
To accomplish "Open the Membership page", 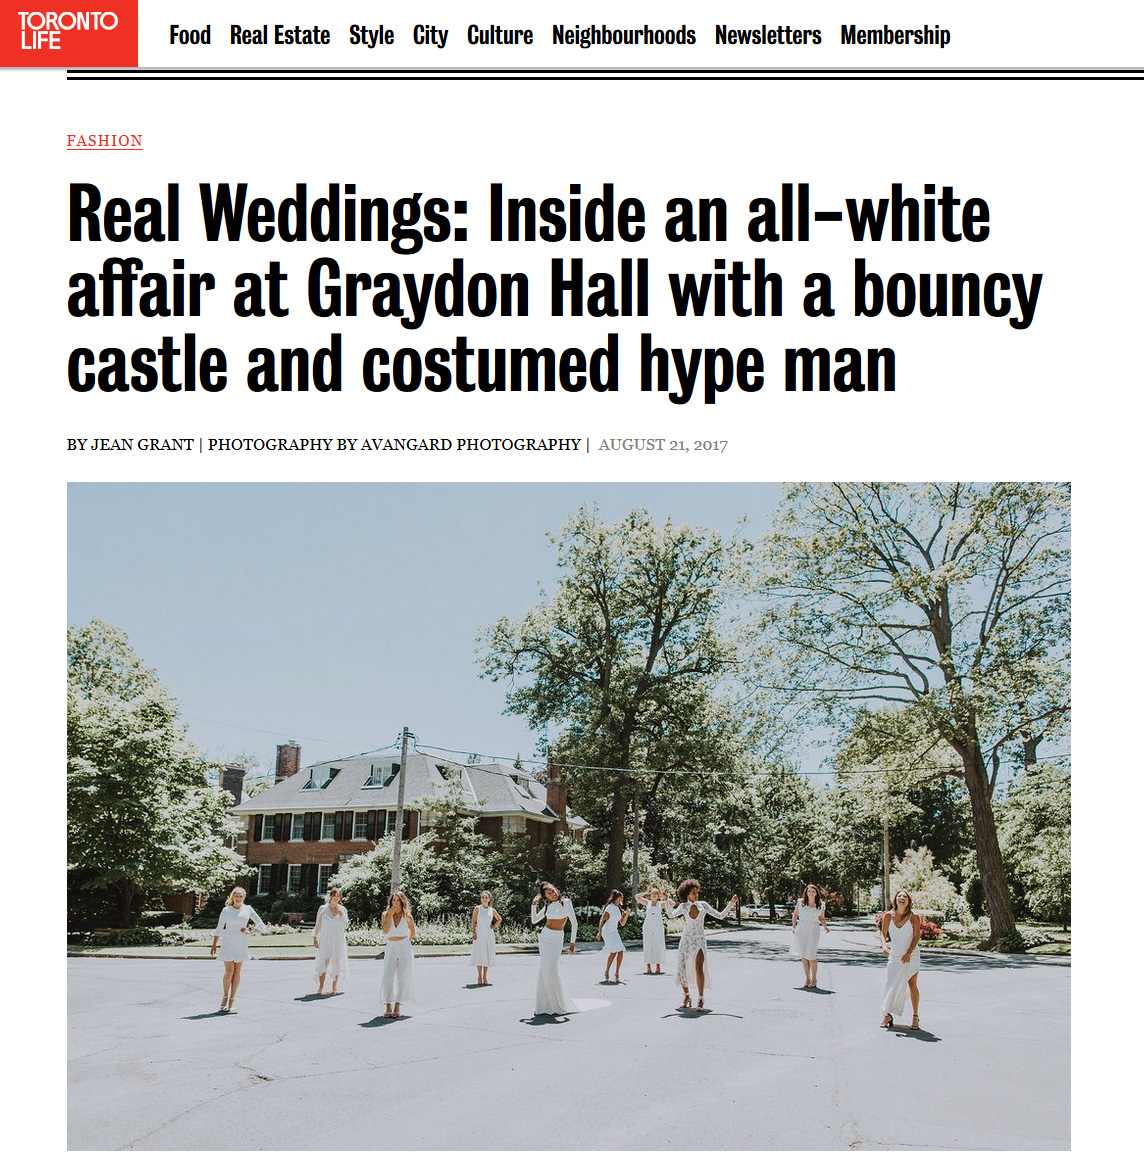I will (x=894, y=36).
